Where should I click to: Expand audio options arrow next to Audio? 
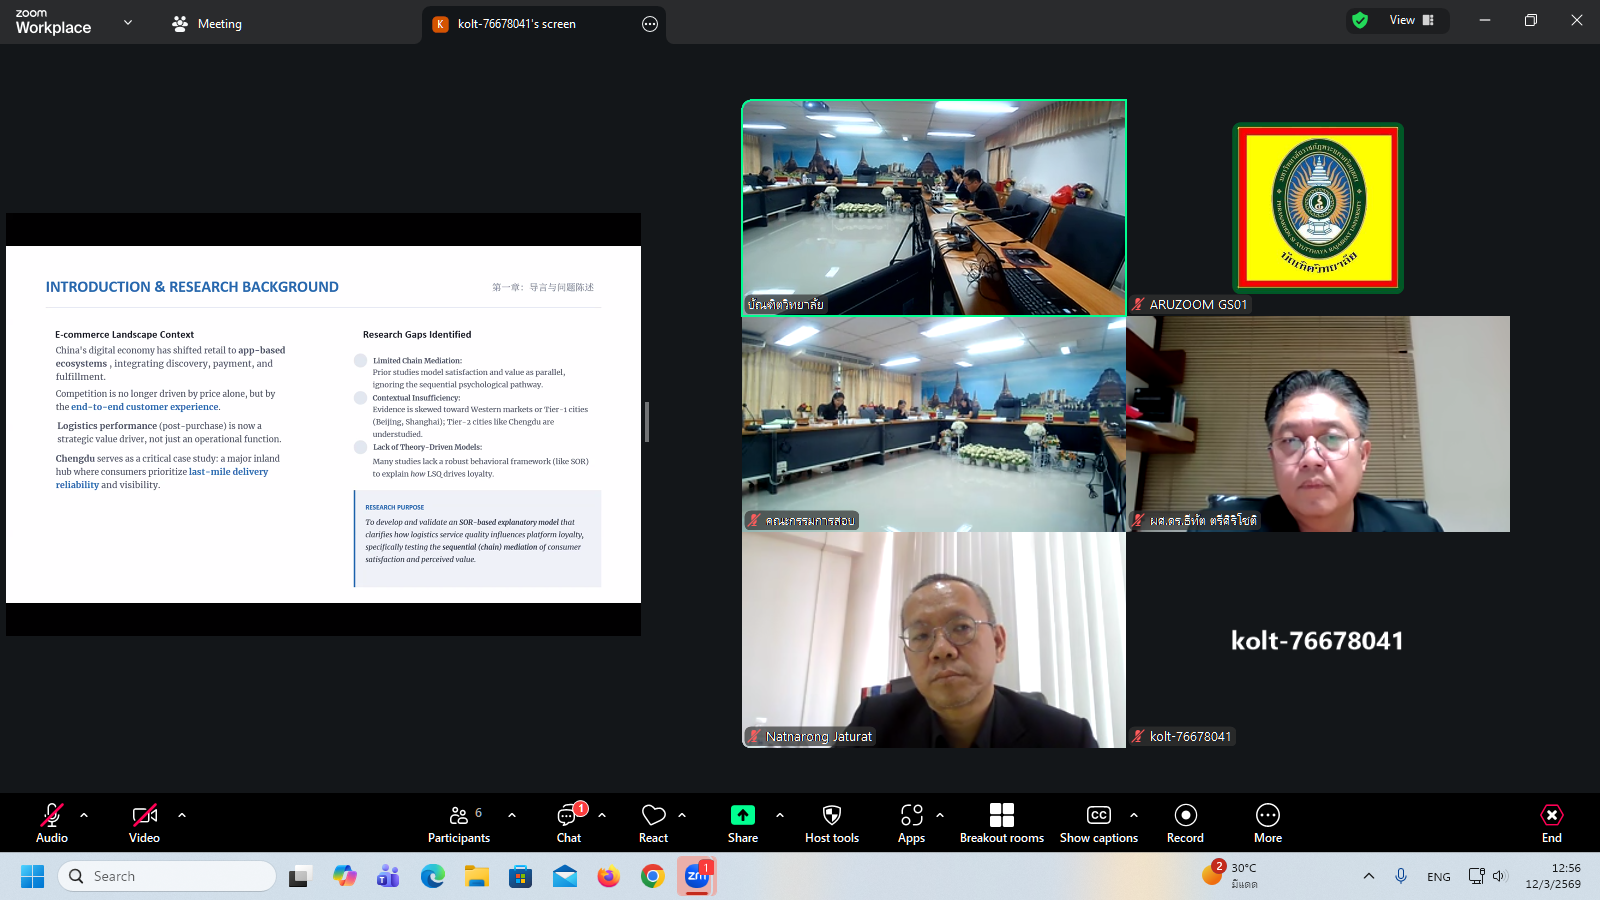pyautogui.click(x=84, y=815)
